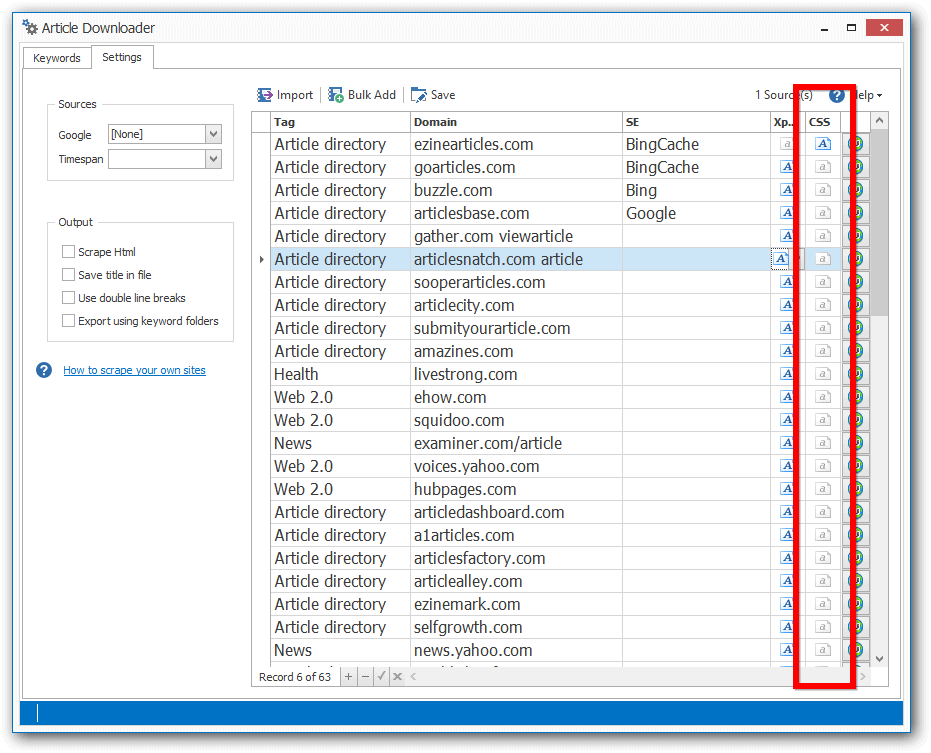Select the Settings tab

click(122, 57)
